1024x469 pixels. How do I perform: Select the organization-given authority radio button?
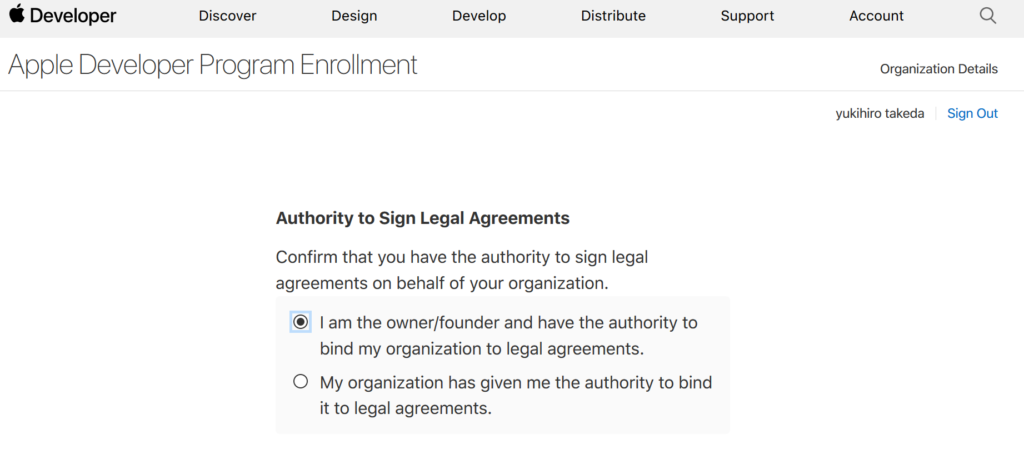(300, 381)
